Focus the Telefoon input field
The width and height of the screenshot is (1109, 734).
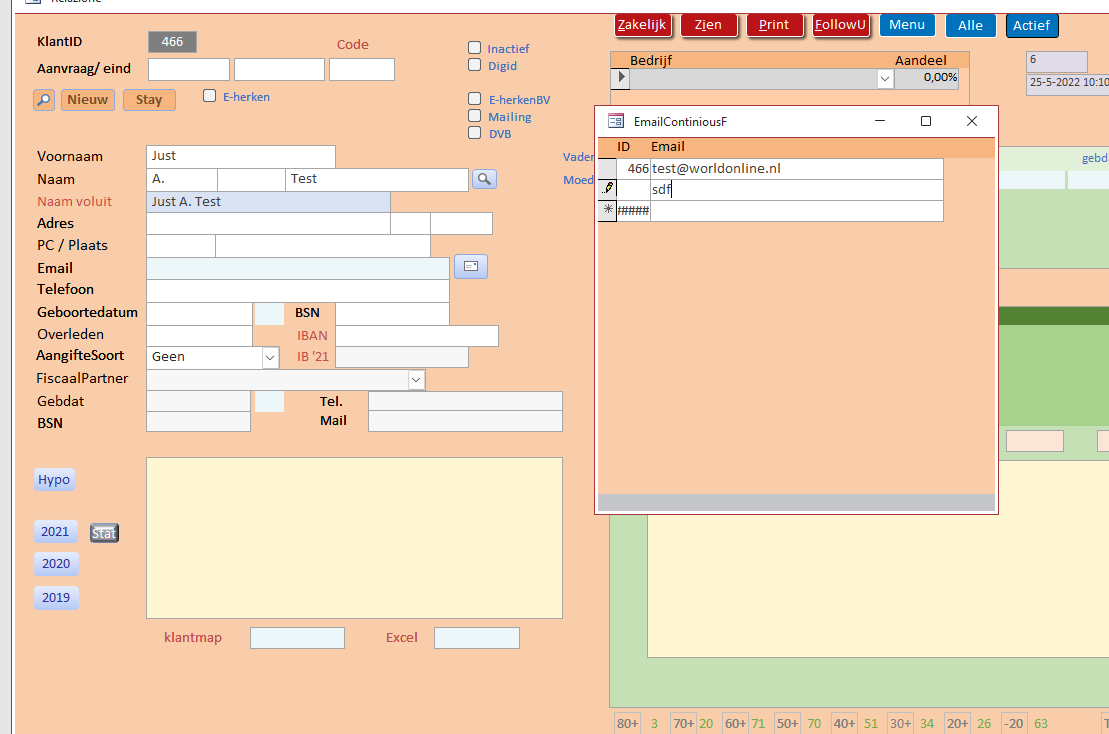click(298, 290)
